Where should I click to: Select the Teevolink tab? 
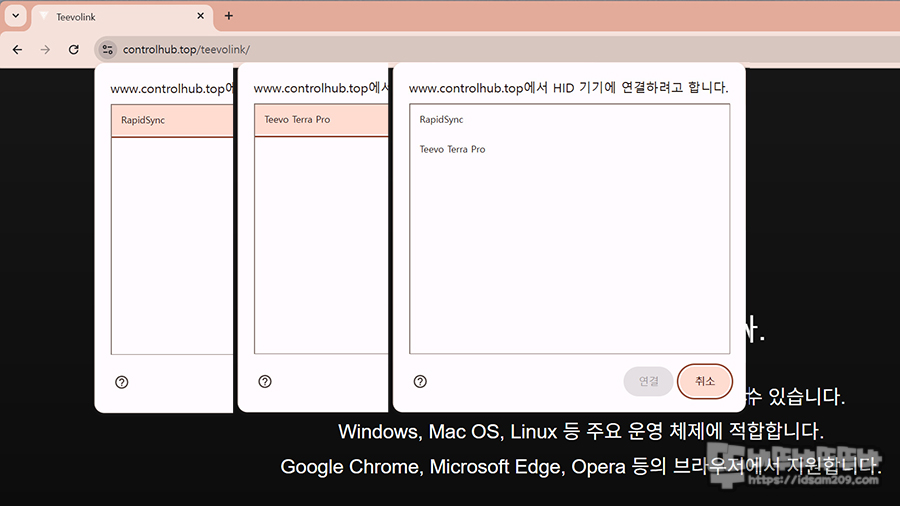coord(122,17)
